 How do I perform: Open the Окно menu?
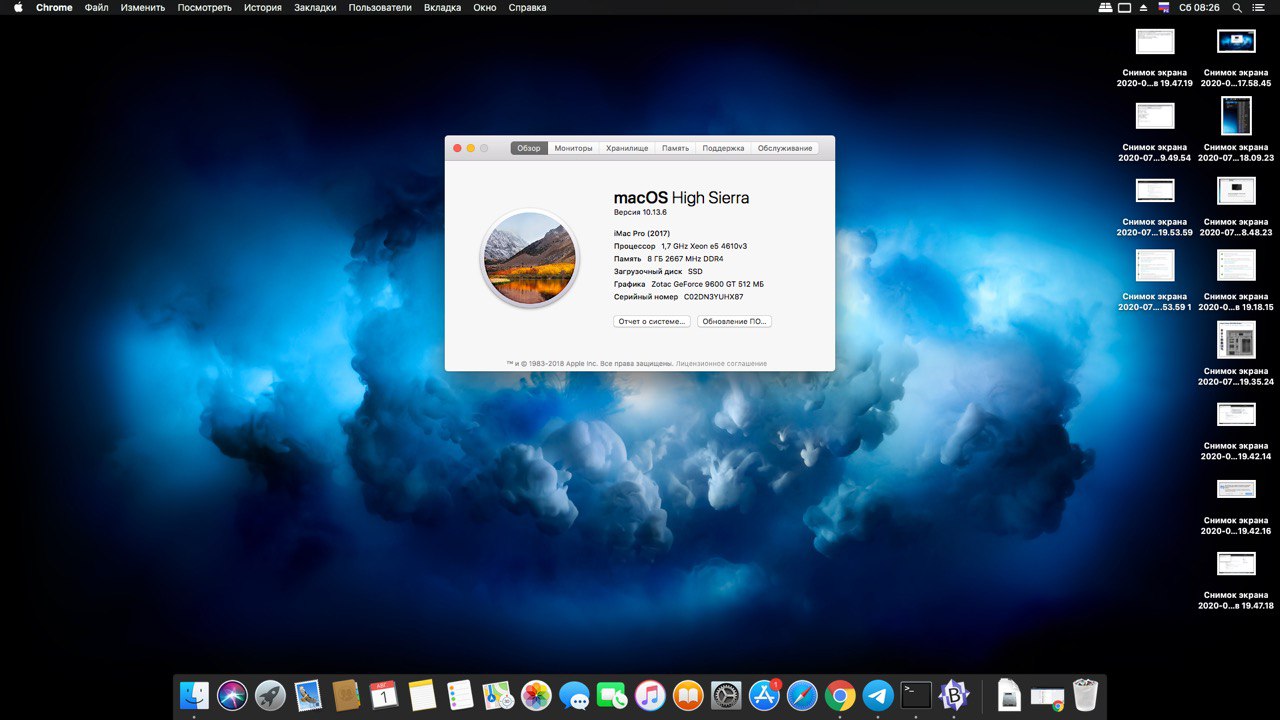click(x=485, y=7)
